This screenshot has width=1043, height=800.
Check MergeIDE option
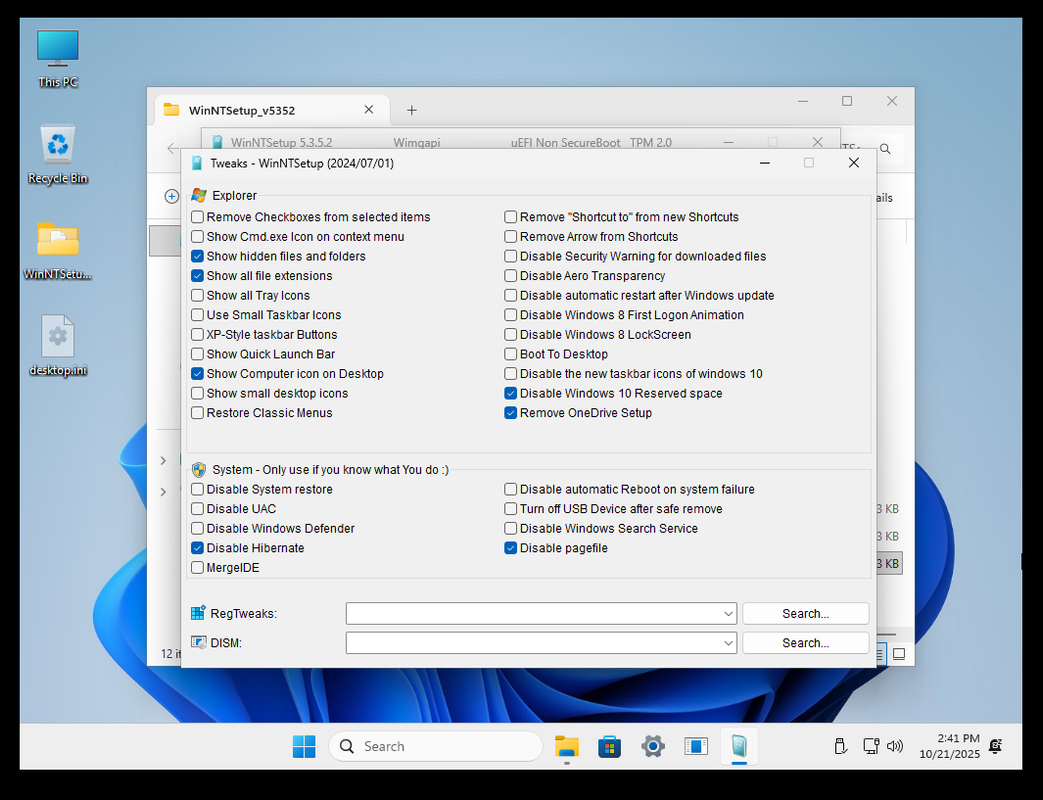point(198,568)
